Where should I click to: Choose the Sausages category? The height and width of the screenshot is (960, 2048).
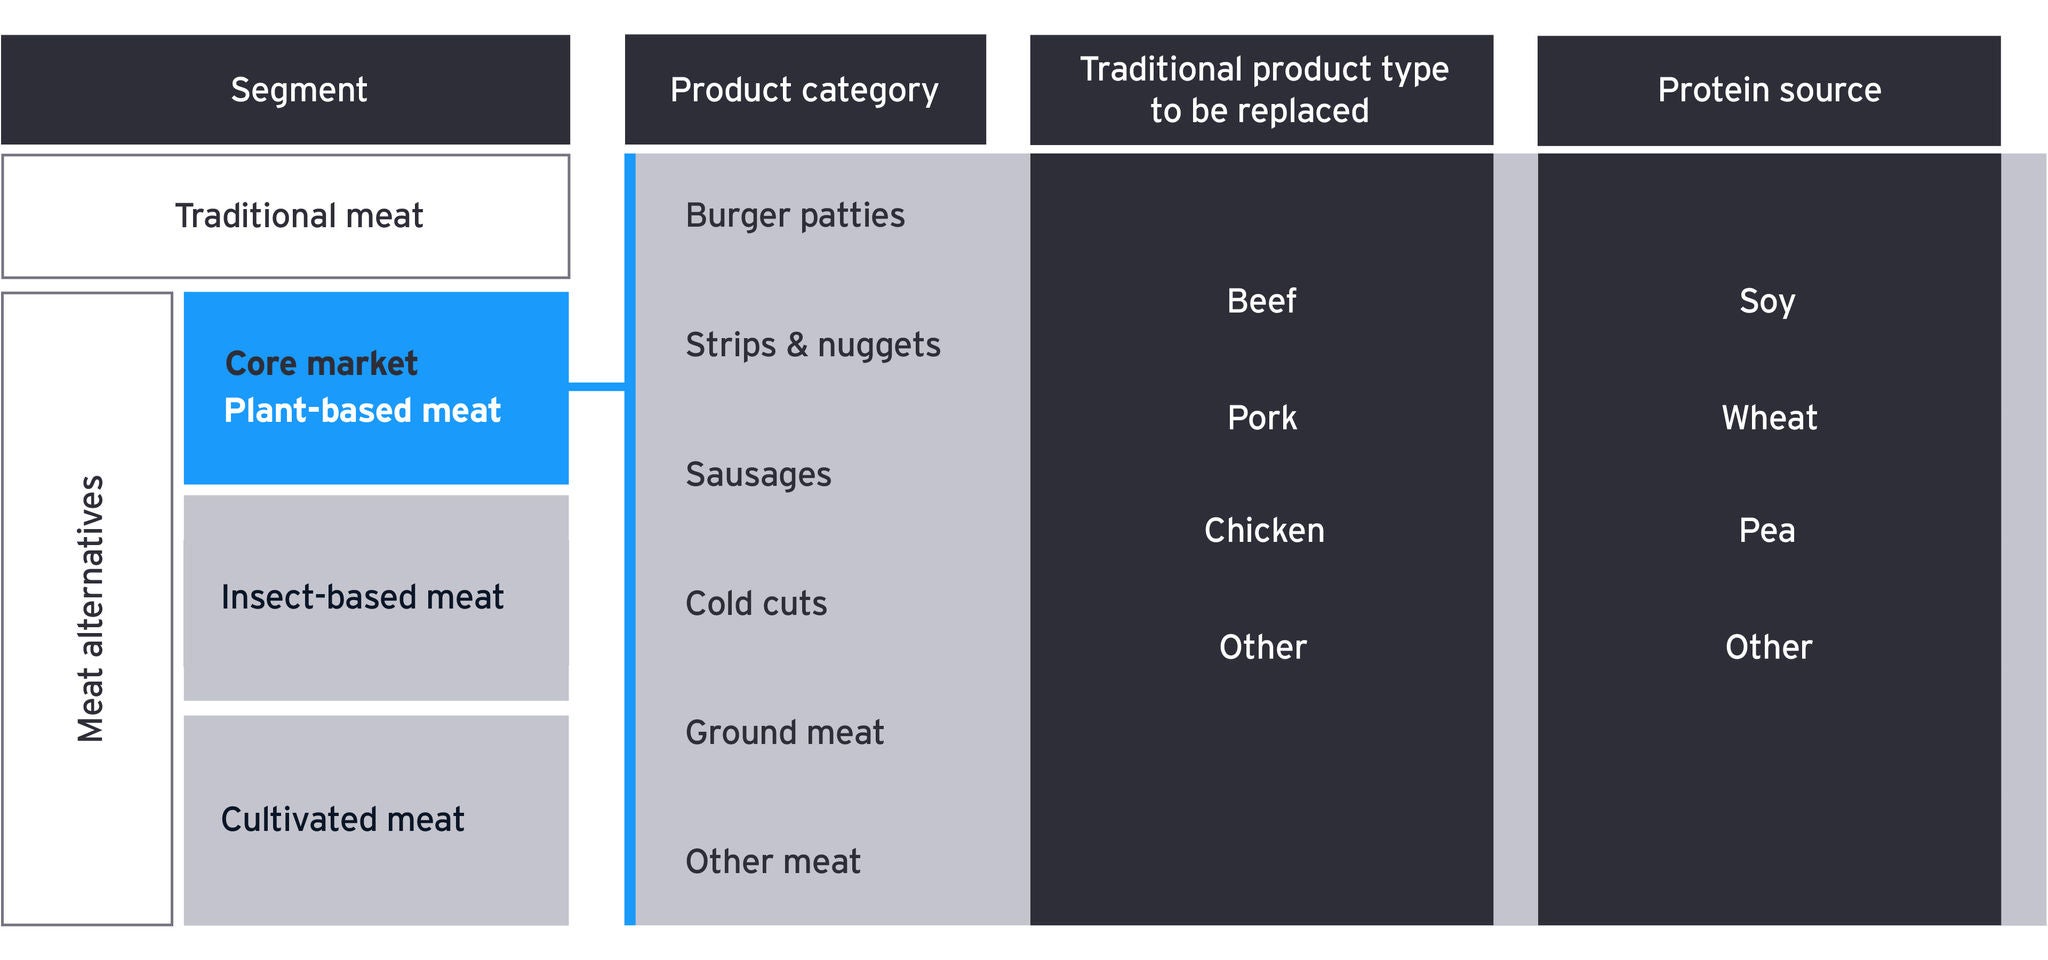(x=758, y=475)
